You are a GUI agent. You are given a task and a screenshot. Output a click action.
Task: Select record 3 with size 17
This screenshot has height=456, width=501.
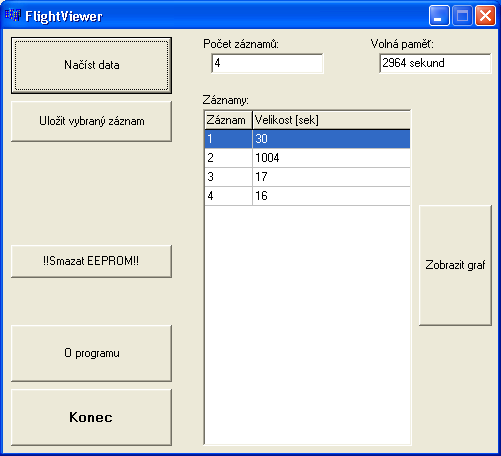(307, 177)
